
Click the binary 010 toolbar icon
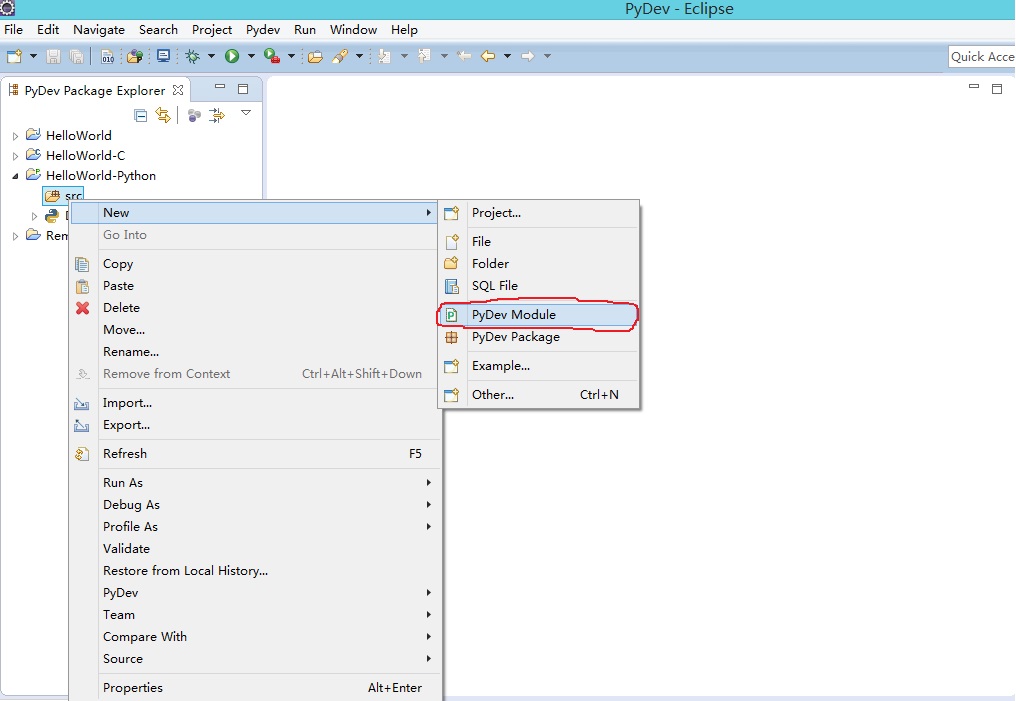pyautogui.click(x=108, y=56)
